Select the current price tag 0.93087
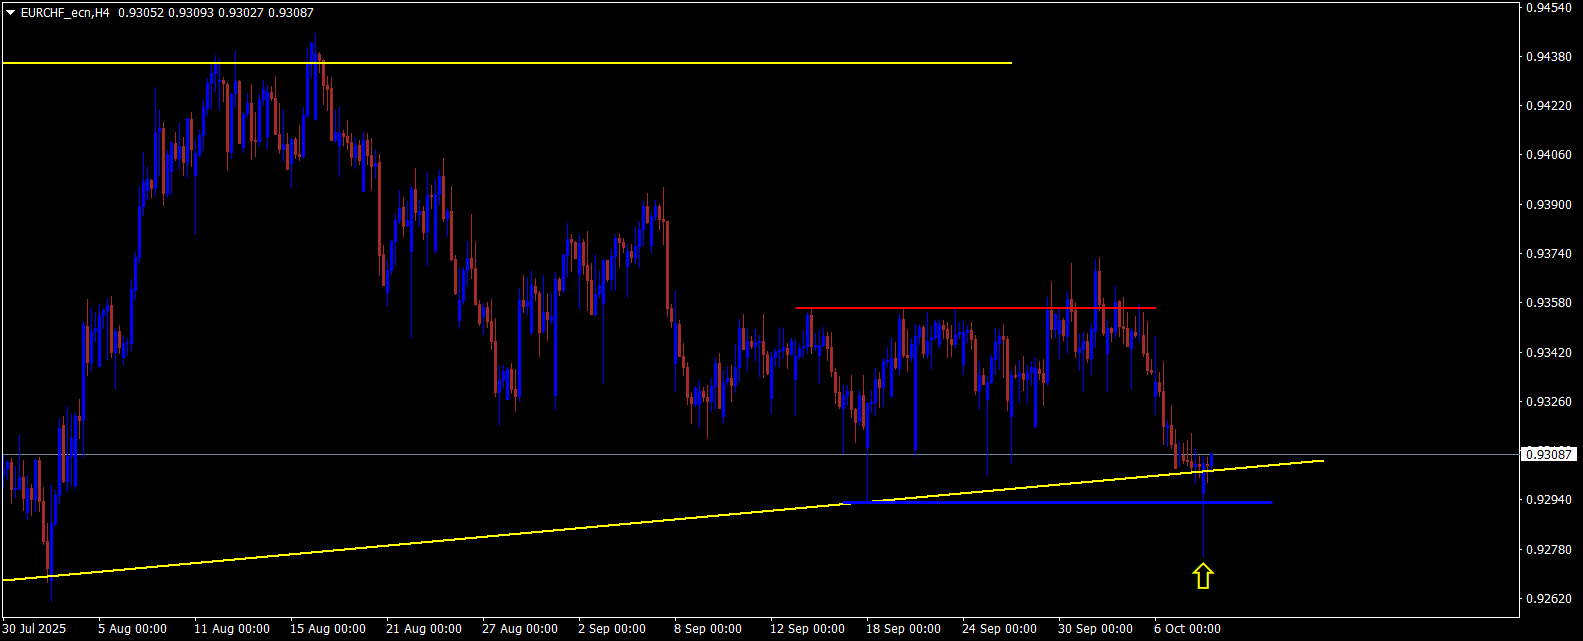1583x641 pixels. tap(1549, 455)
